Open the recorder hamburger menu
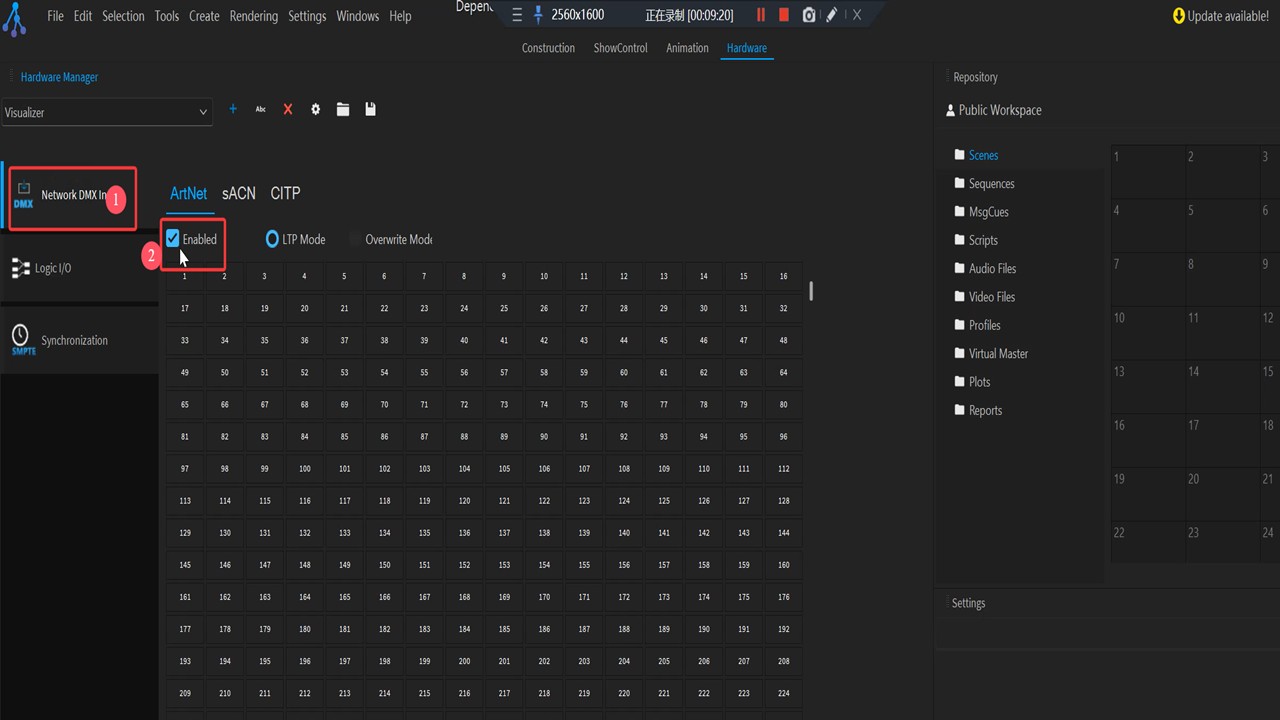The width and height of the screenshot is (1280, 720). tap(516, 15)
